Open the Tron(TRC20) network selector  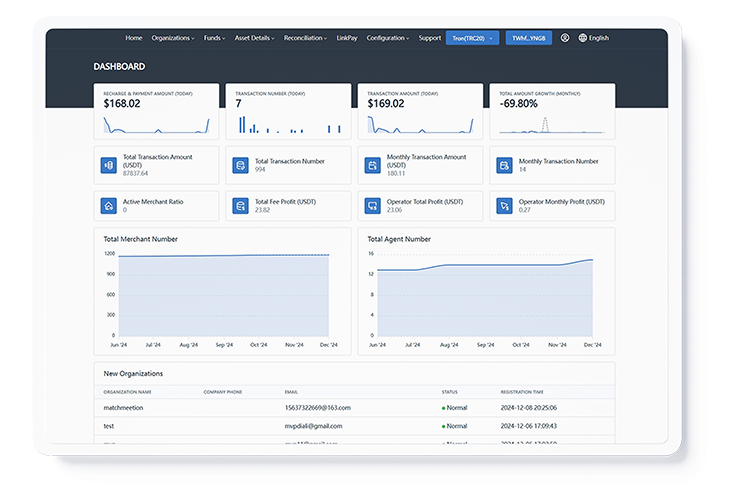[x=472, y=38]
